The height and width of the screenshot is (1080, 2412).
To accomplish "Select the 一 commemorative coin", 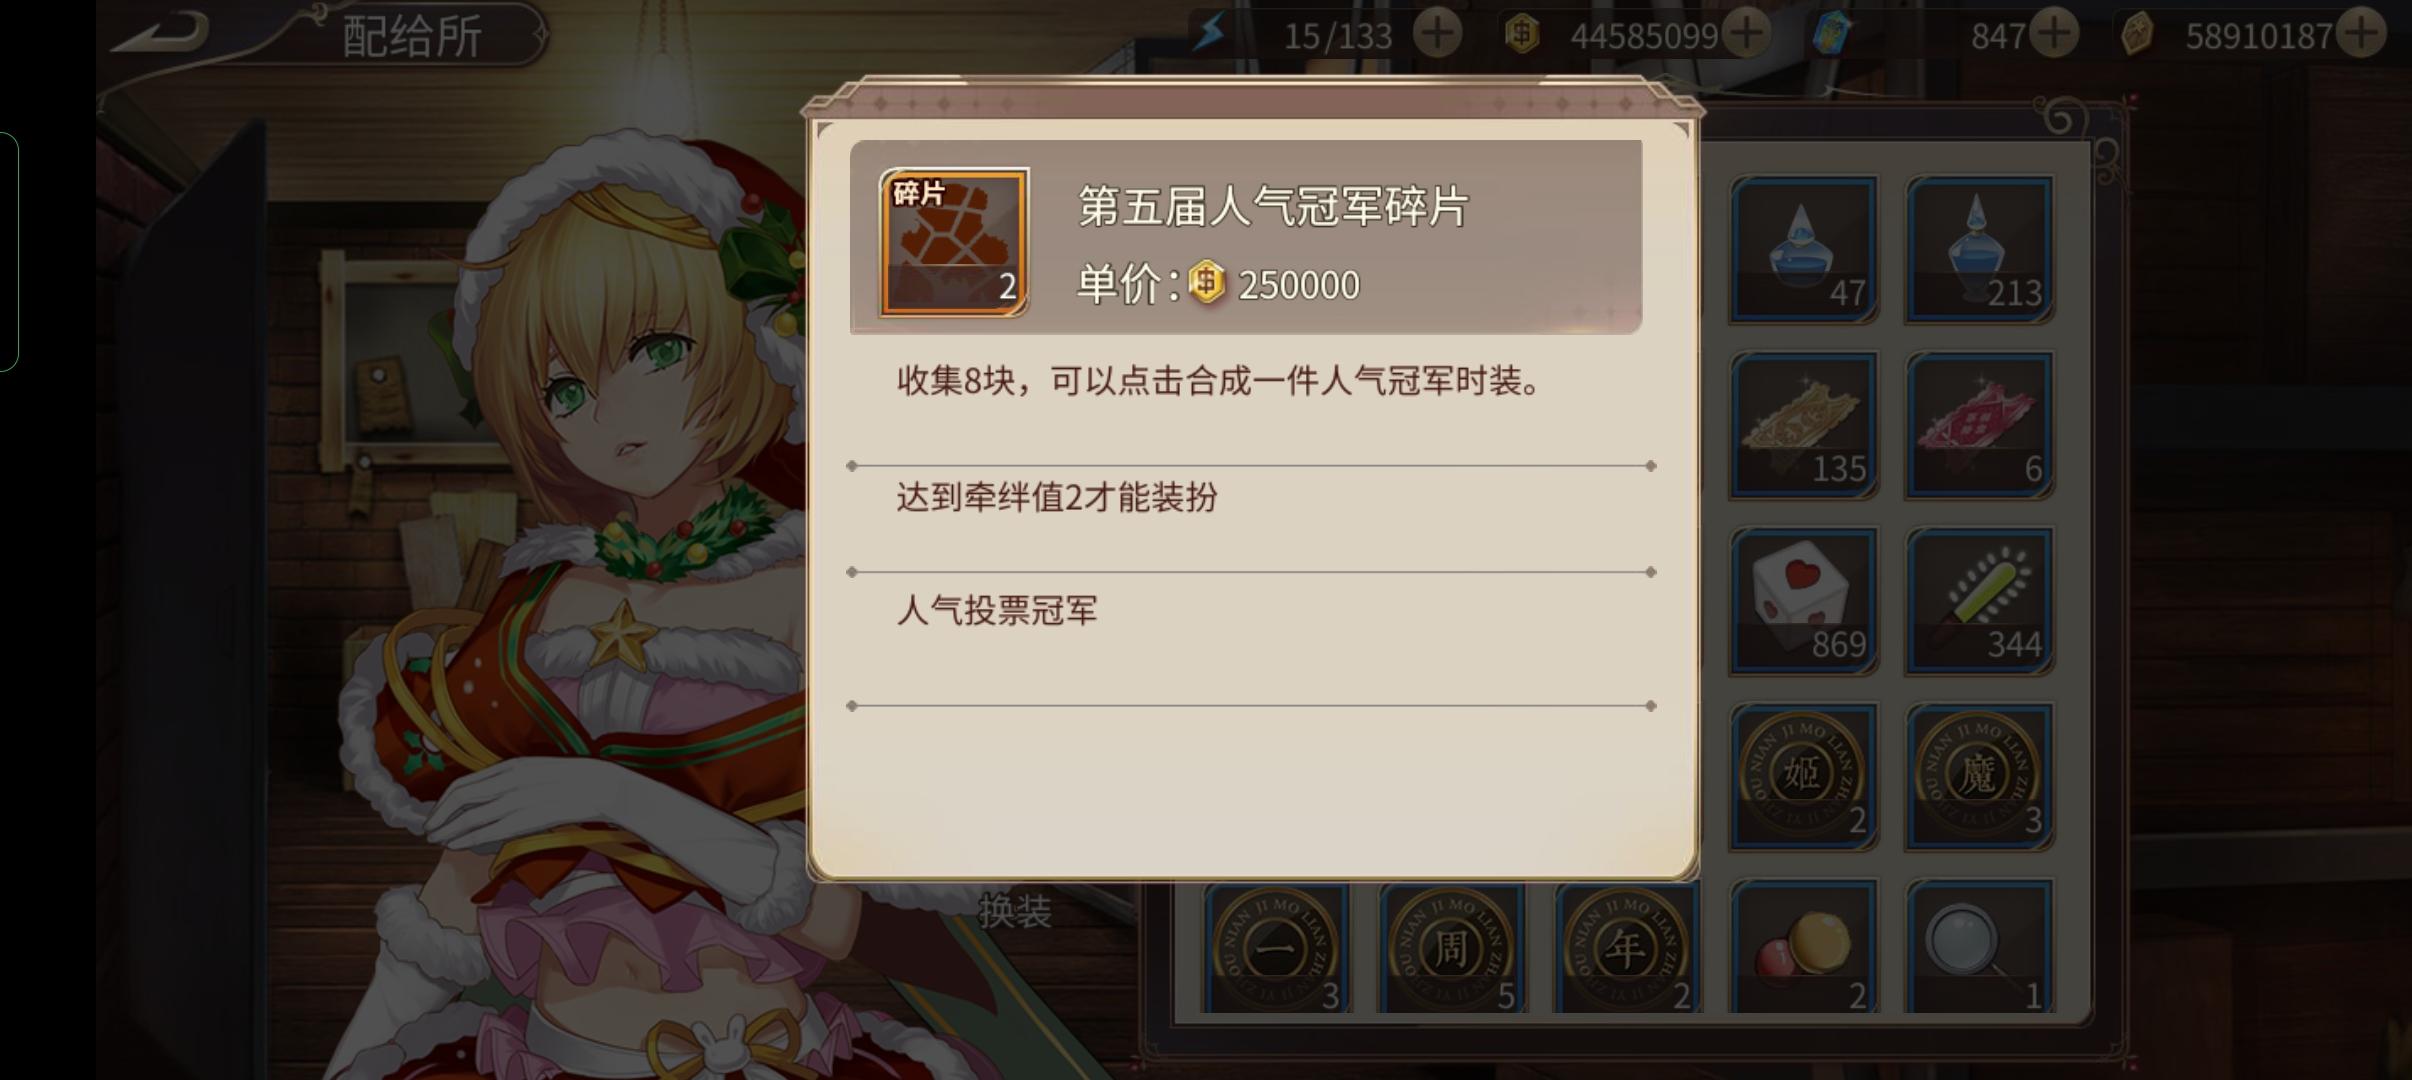I will tap(1276, 947).
